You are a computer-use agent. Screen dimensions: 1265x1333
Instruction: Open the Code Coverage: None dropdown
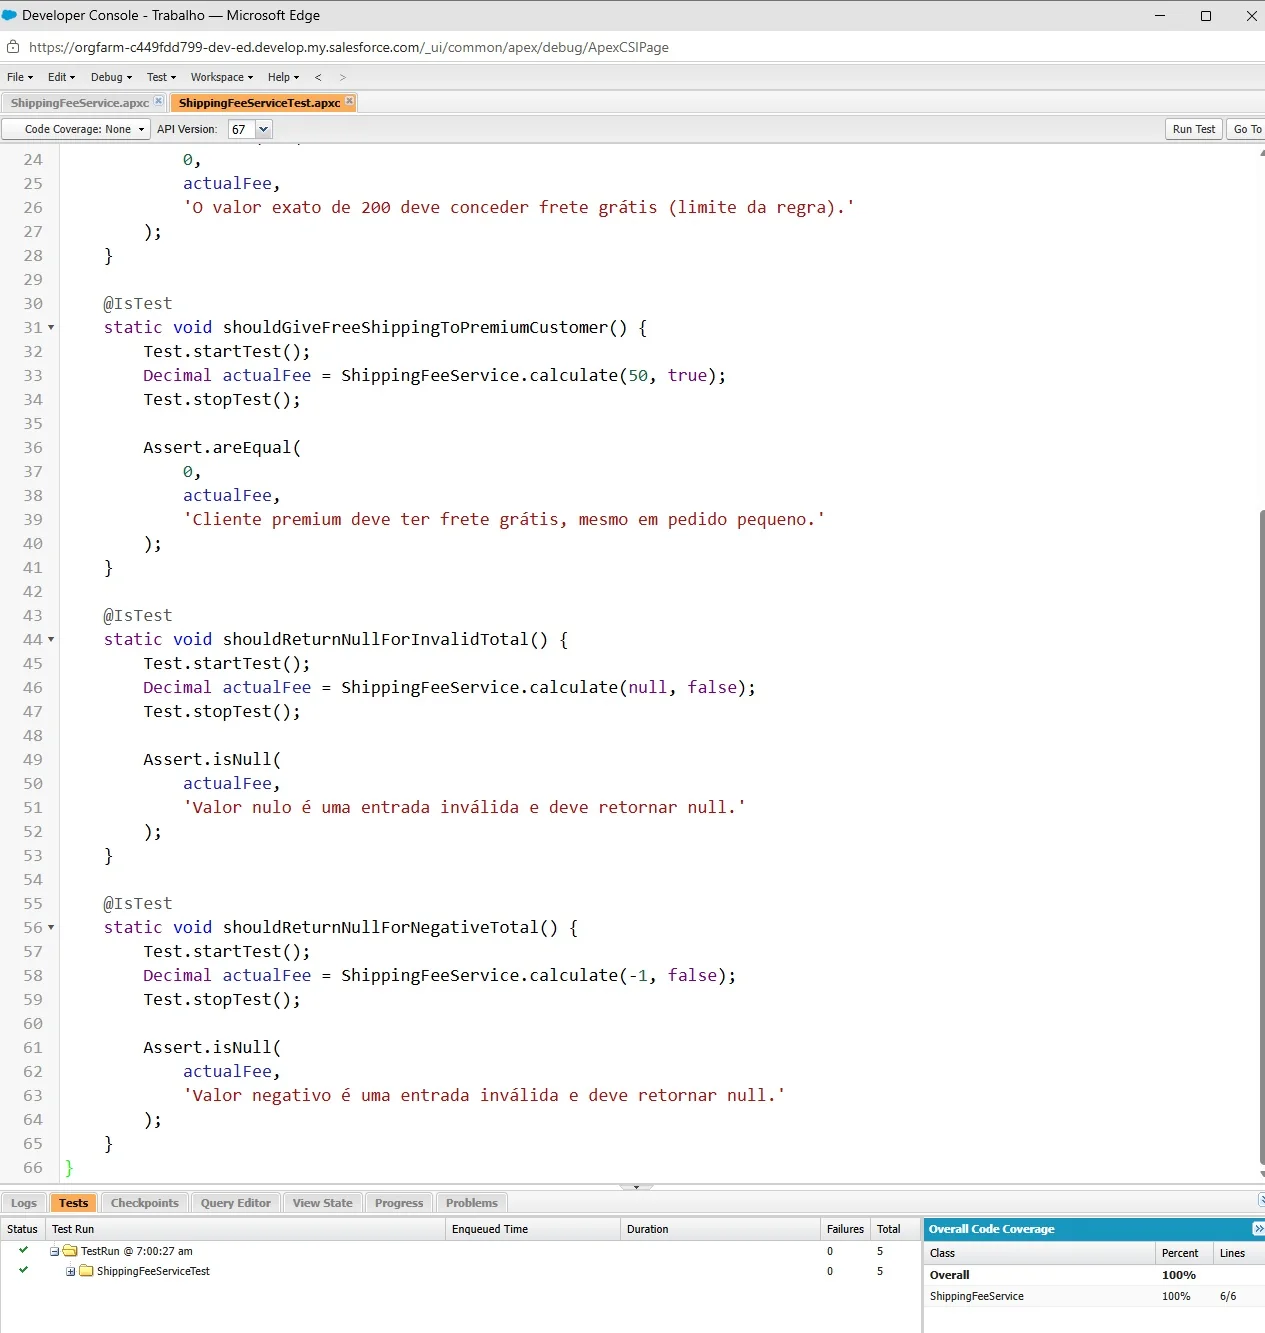point(76,129)
